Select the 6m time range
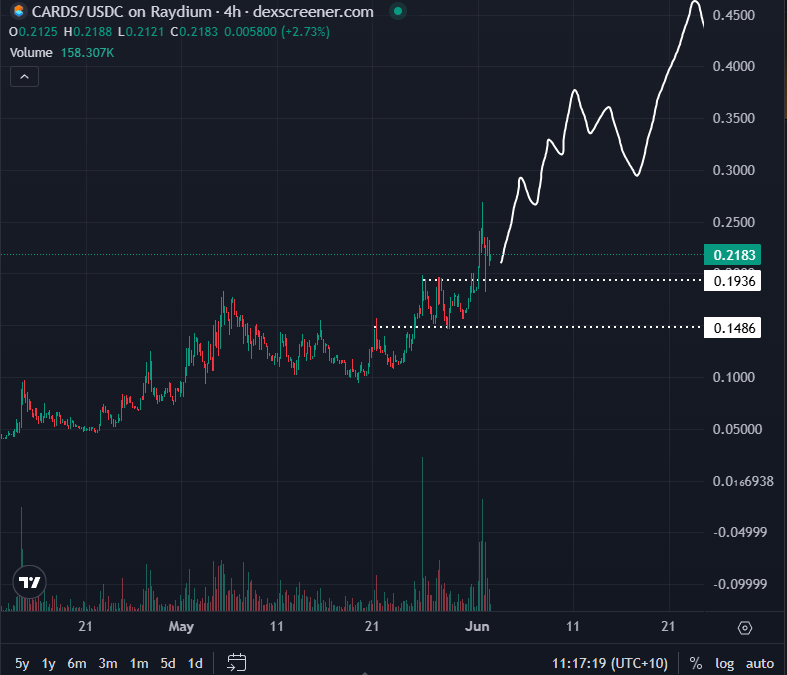Screen dimensions: 787x675 [77, 663]
